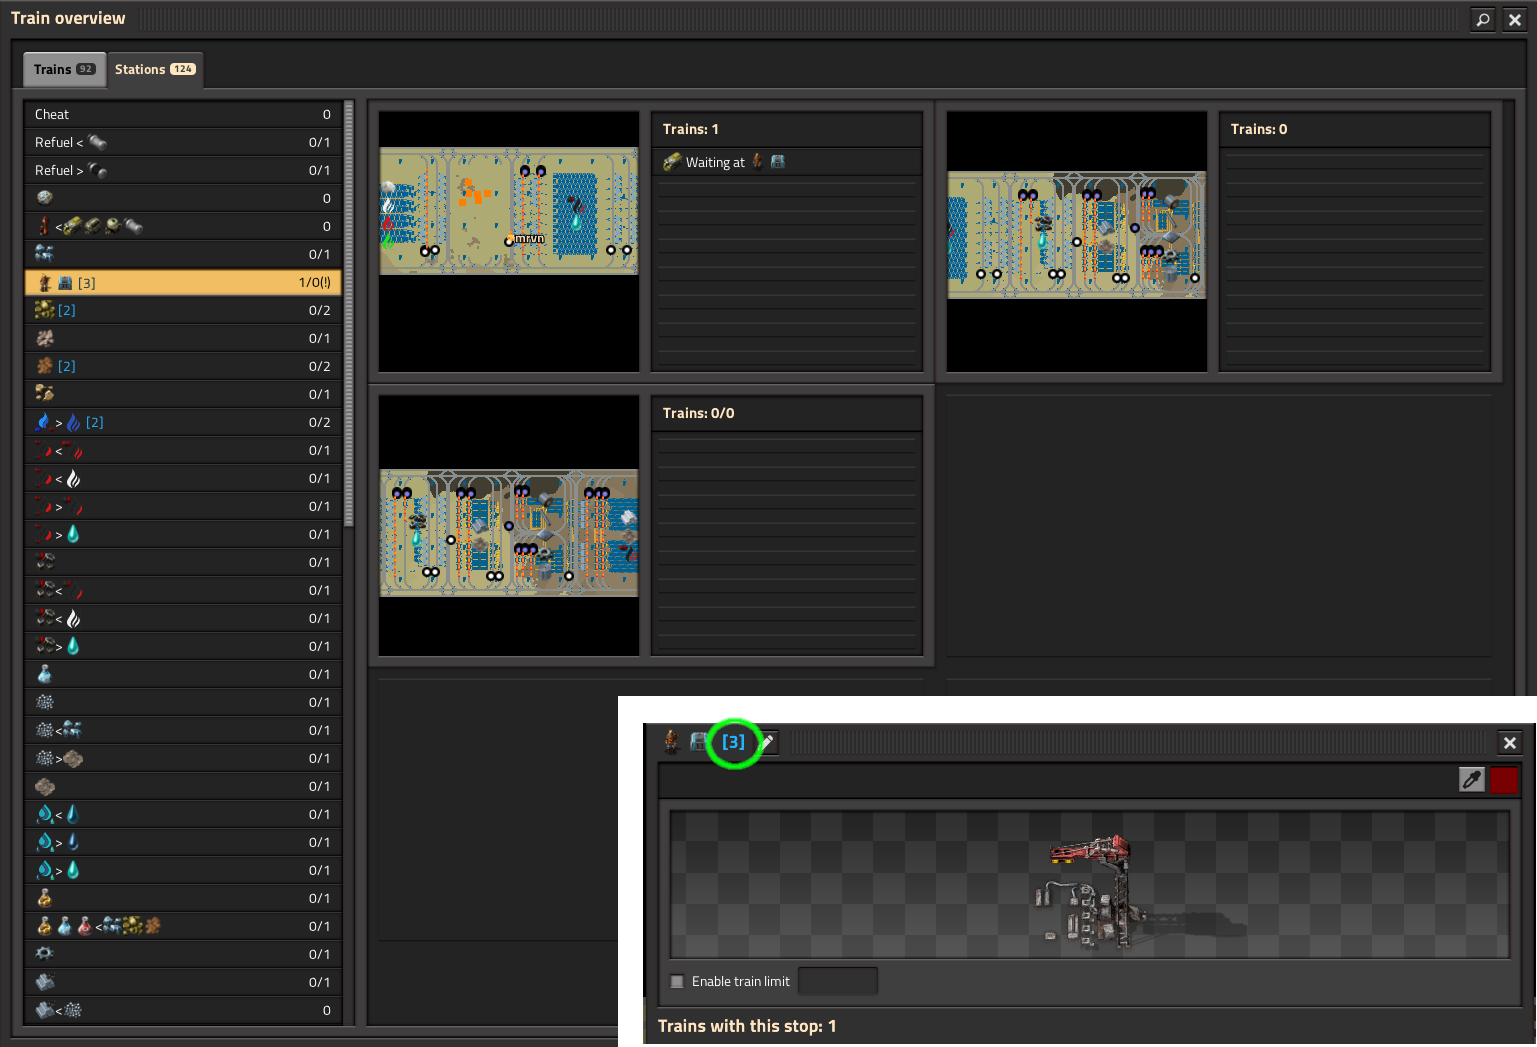Image resolution: width=1537 pixels, height=1047 pixels.
Task: Switch to the Trains tab
Action: 64,69
